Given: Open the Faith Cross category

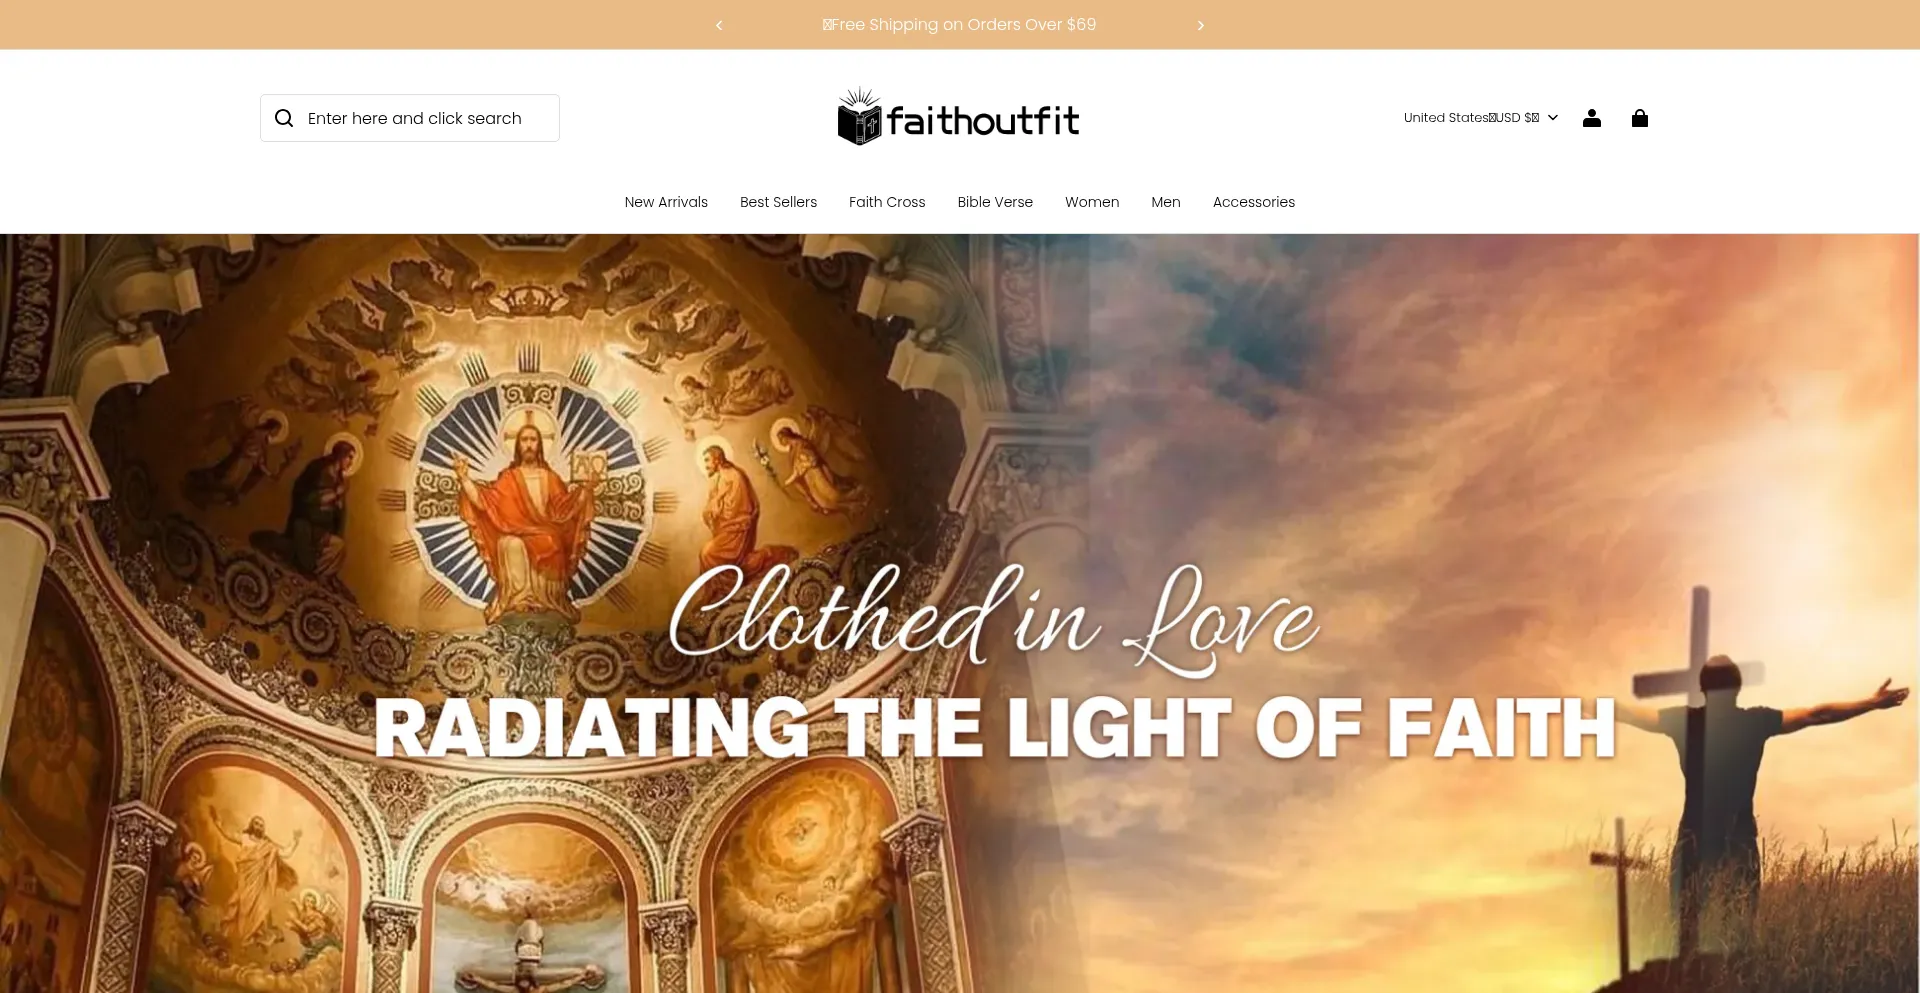Looking at the screenshot, I should pyautogui.click(x=887, y=202).
